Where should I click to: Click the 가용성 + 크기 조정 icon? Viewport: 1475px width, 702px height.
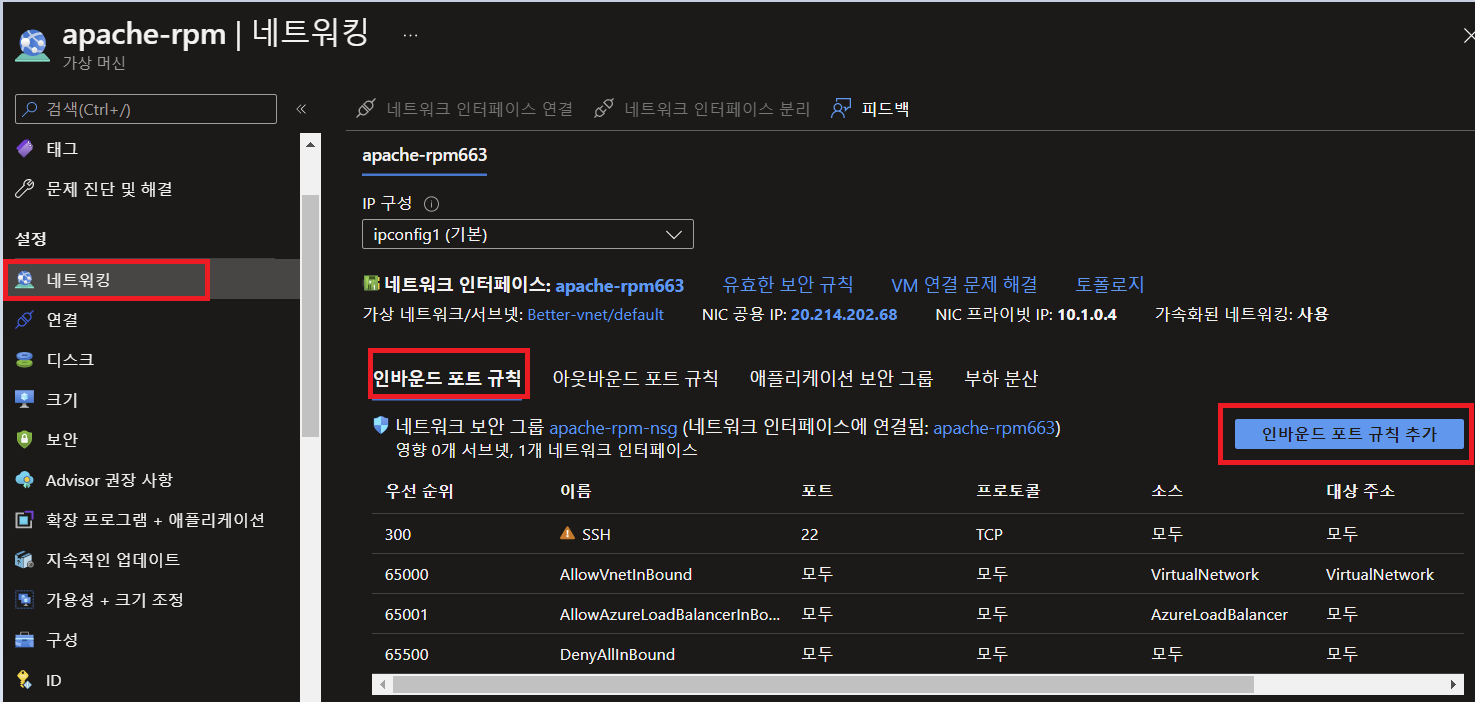(25, 600)
